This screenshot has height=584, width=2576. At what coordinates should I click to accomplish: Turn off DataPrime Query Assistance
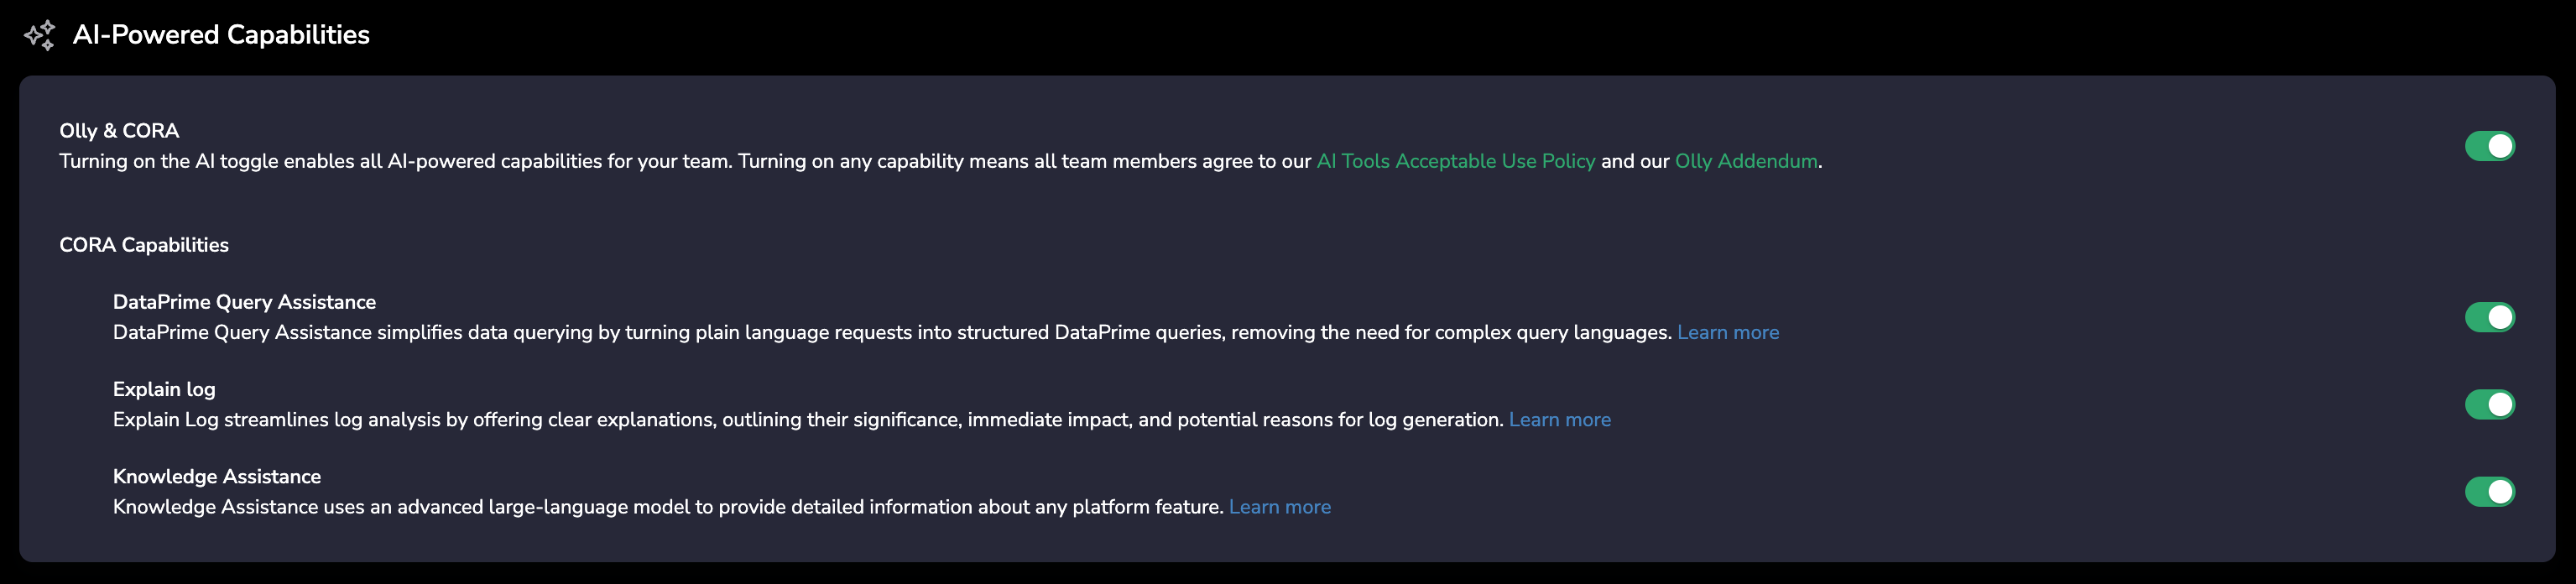[x=2490, y=316]
